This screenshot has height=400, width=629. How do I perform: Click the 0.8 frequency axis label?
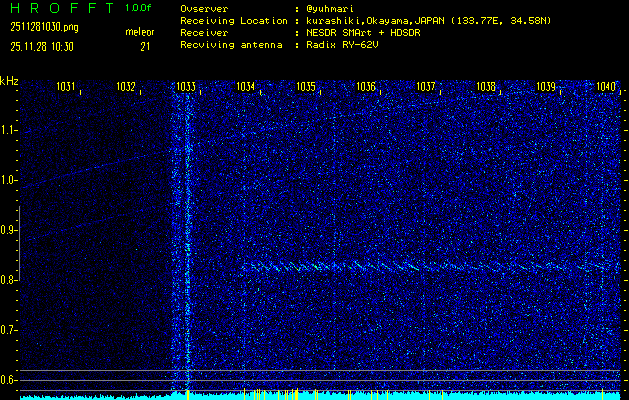8,280
